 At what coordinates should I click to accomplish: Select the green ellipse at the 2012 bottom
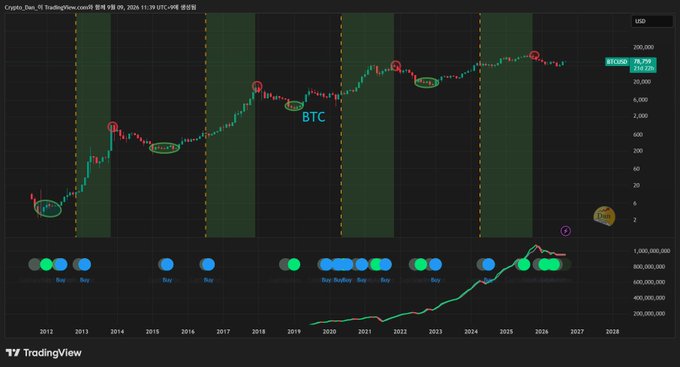48,209
